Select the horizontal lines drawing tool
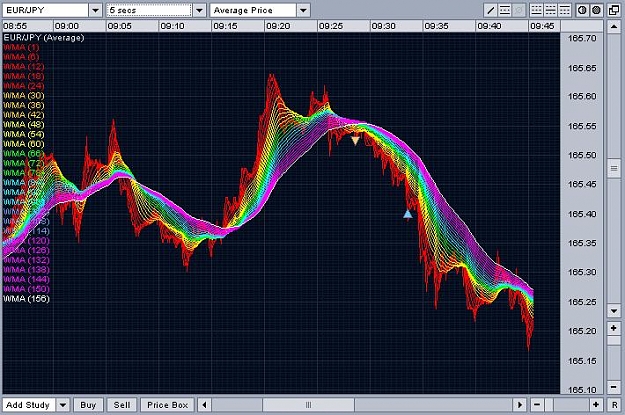 505,10
